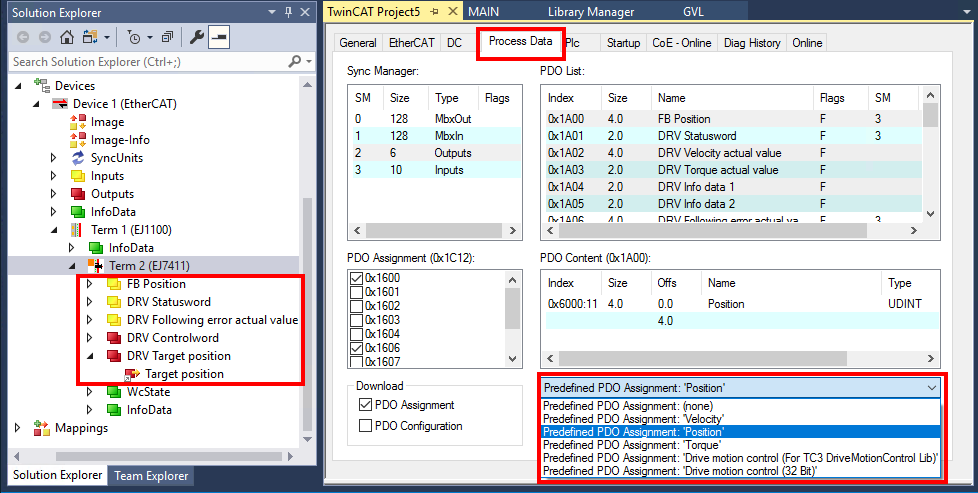This screenshot has height=493, width=978.
Task: Check the 0x1602 PDO assignment
Action: (356, 306)
